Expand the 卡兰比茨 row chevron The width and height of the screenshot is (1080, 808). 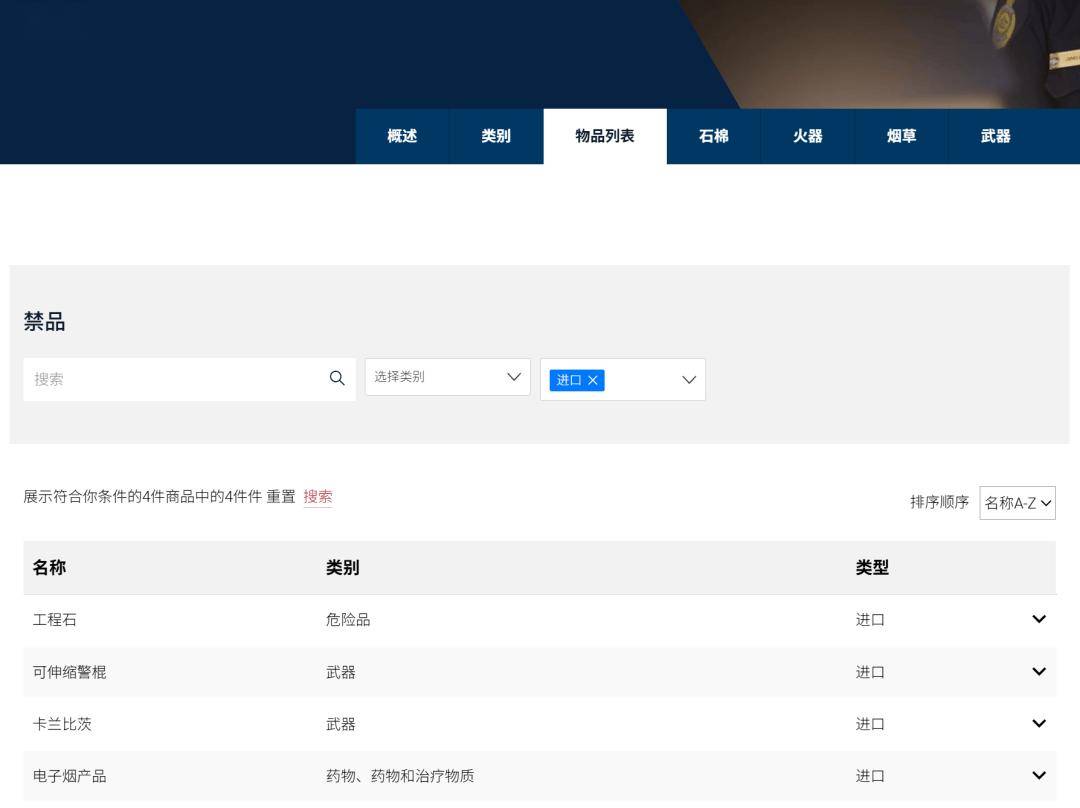1038,723
